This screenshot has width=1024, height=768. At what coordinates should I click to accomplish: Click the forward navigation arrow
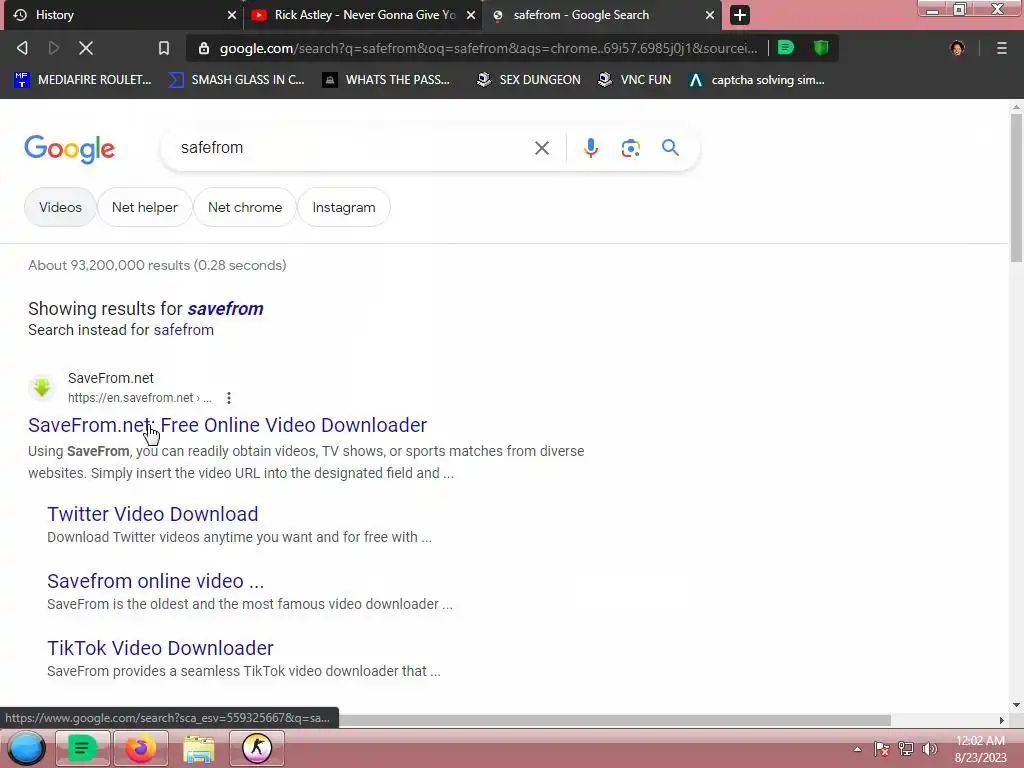pos(54,48)
